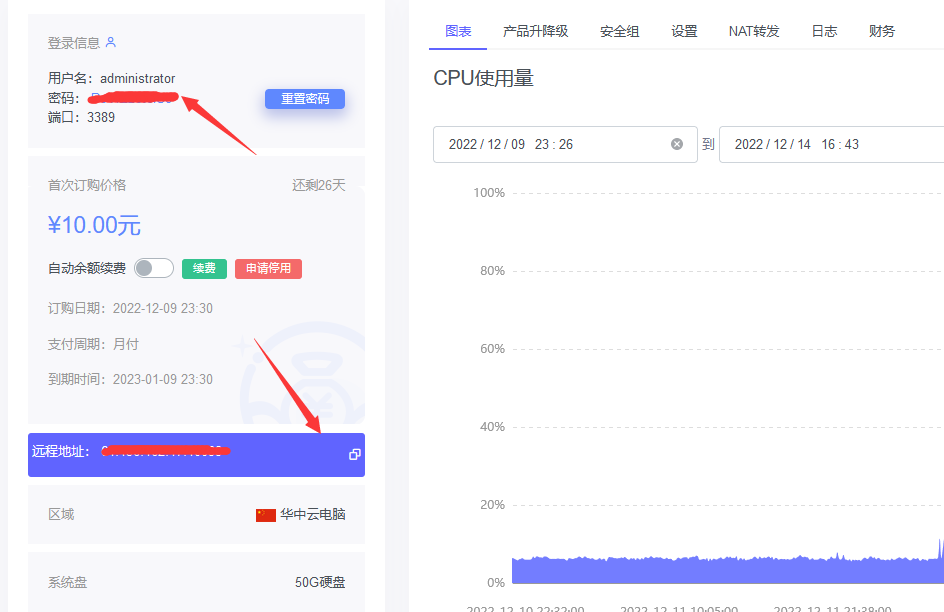Open the 产品升降级 tab
This screenshot has height=612, width=944.
tap(536, 31)
